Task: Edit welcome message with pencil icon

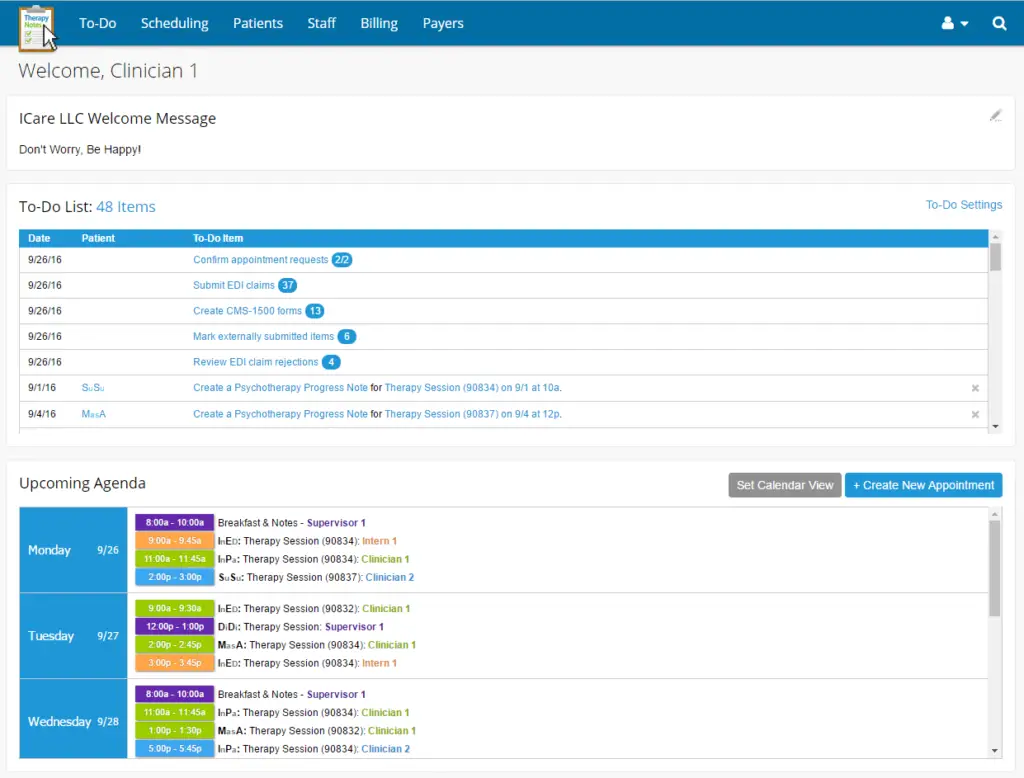Action: point(995,116)
